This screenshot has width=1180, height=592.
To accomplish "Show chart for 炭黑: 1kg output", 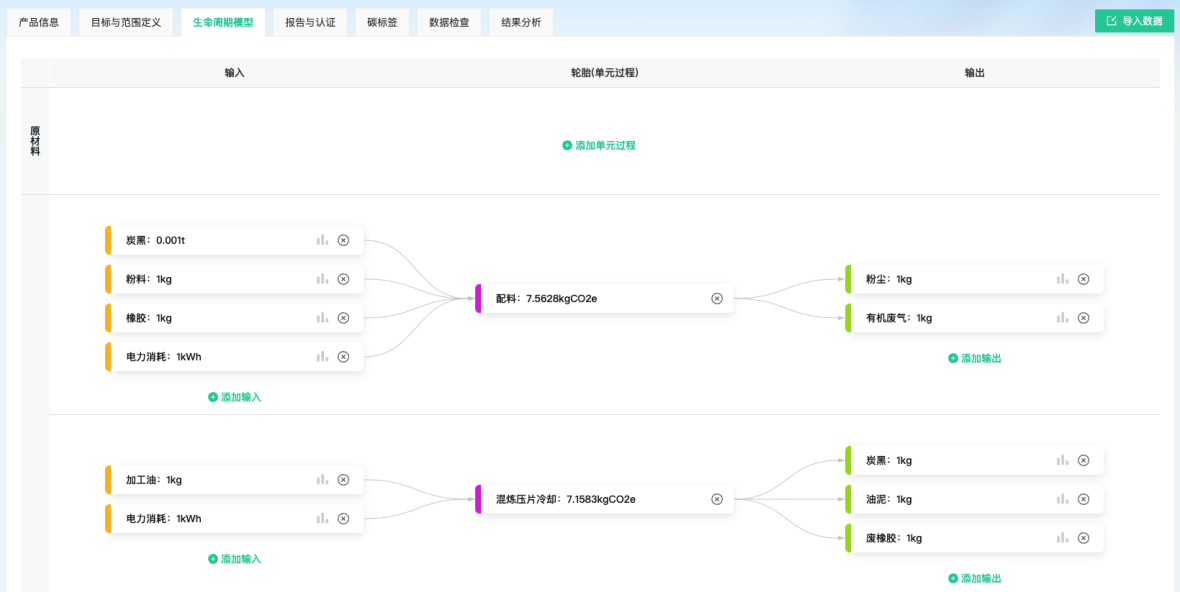I will coord(1063,460).
